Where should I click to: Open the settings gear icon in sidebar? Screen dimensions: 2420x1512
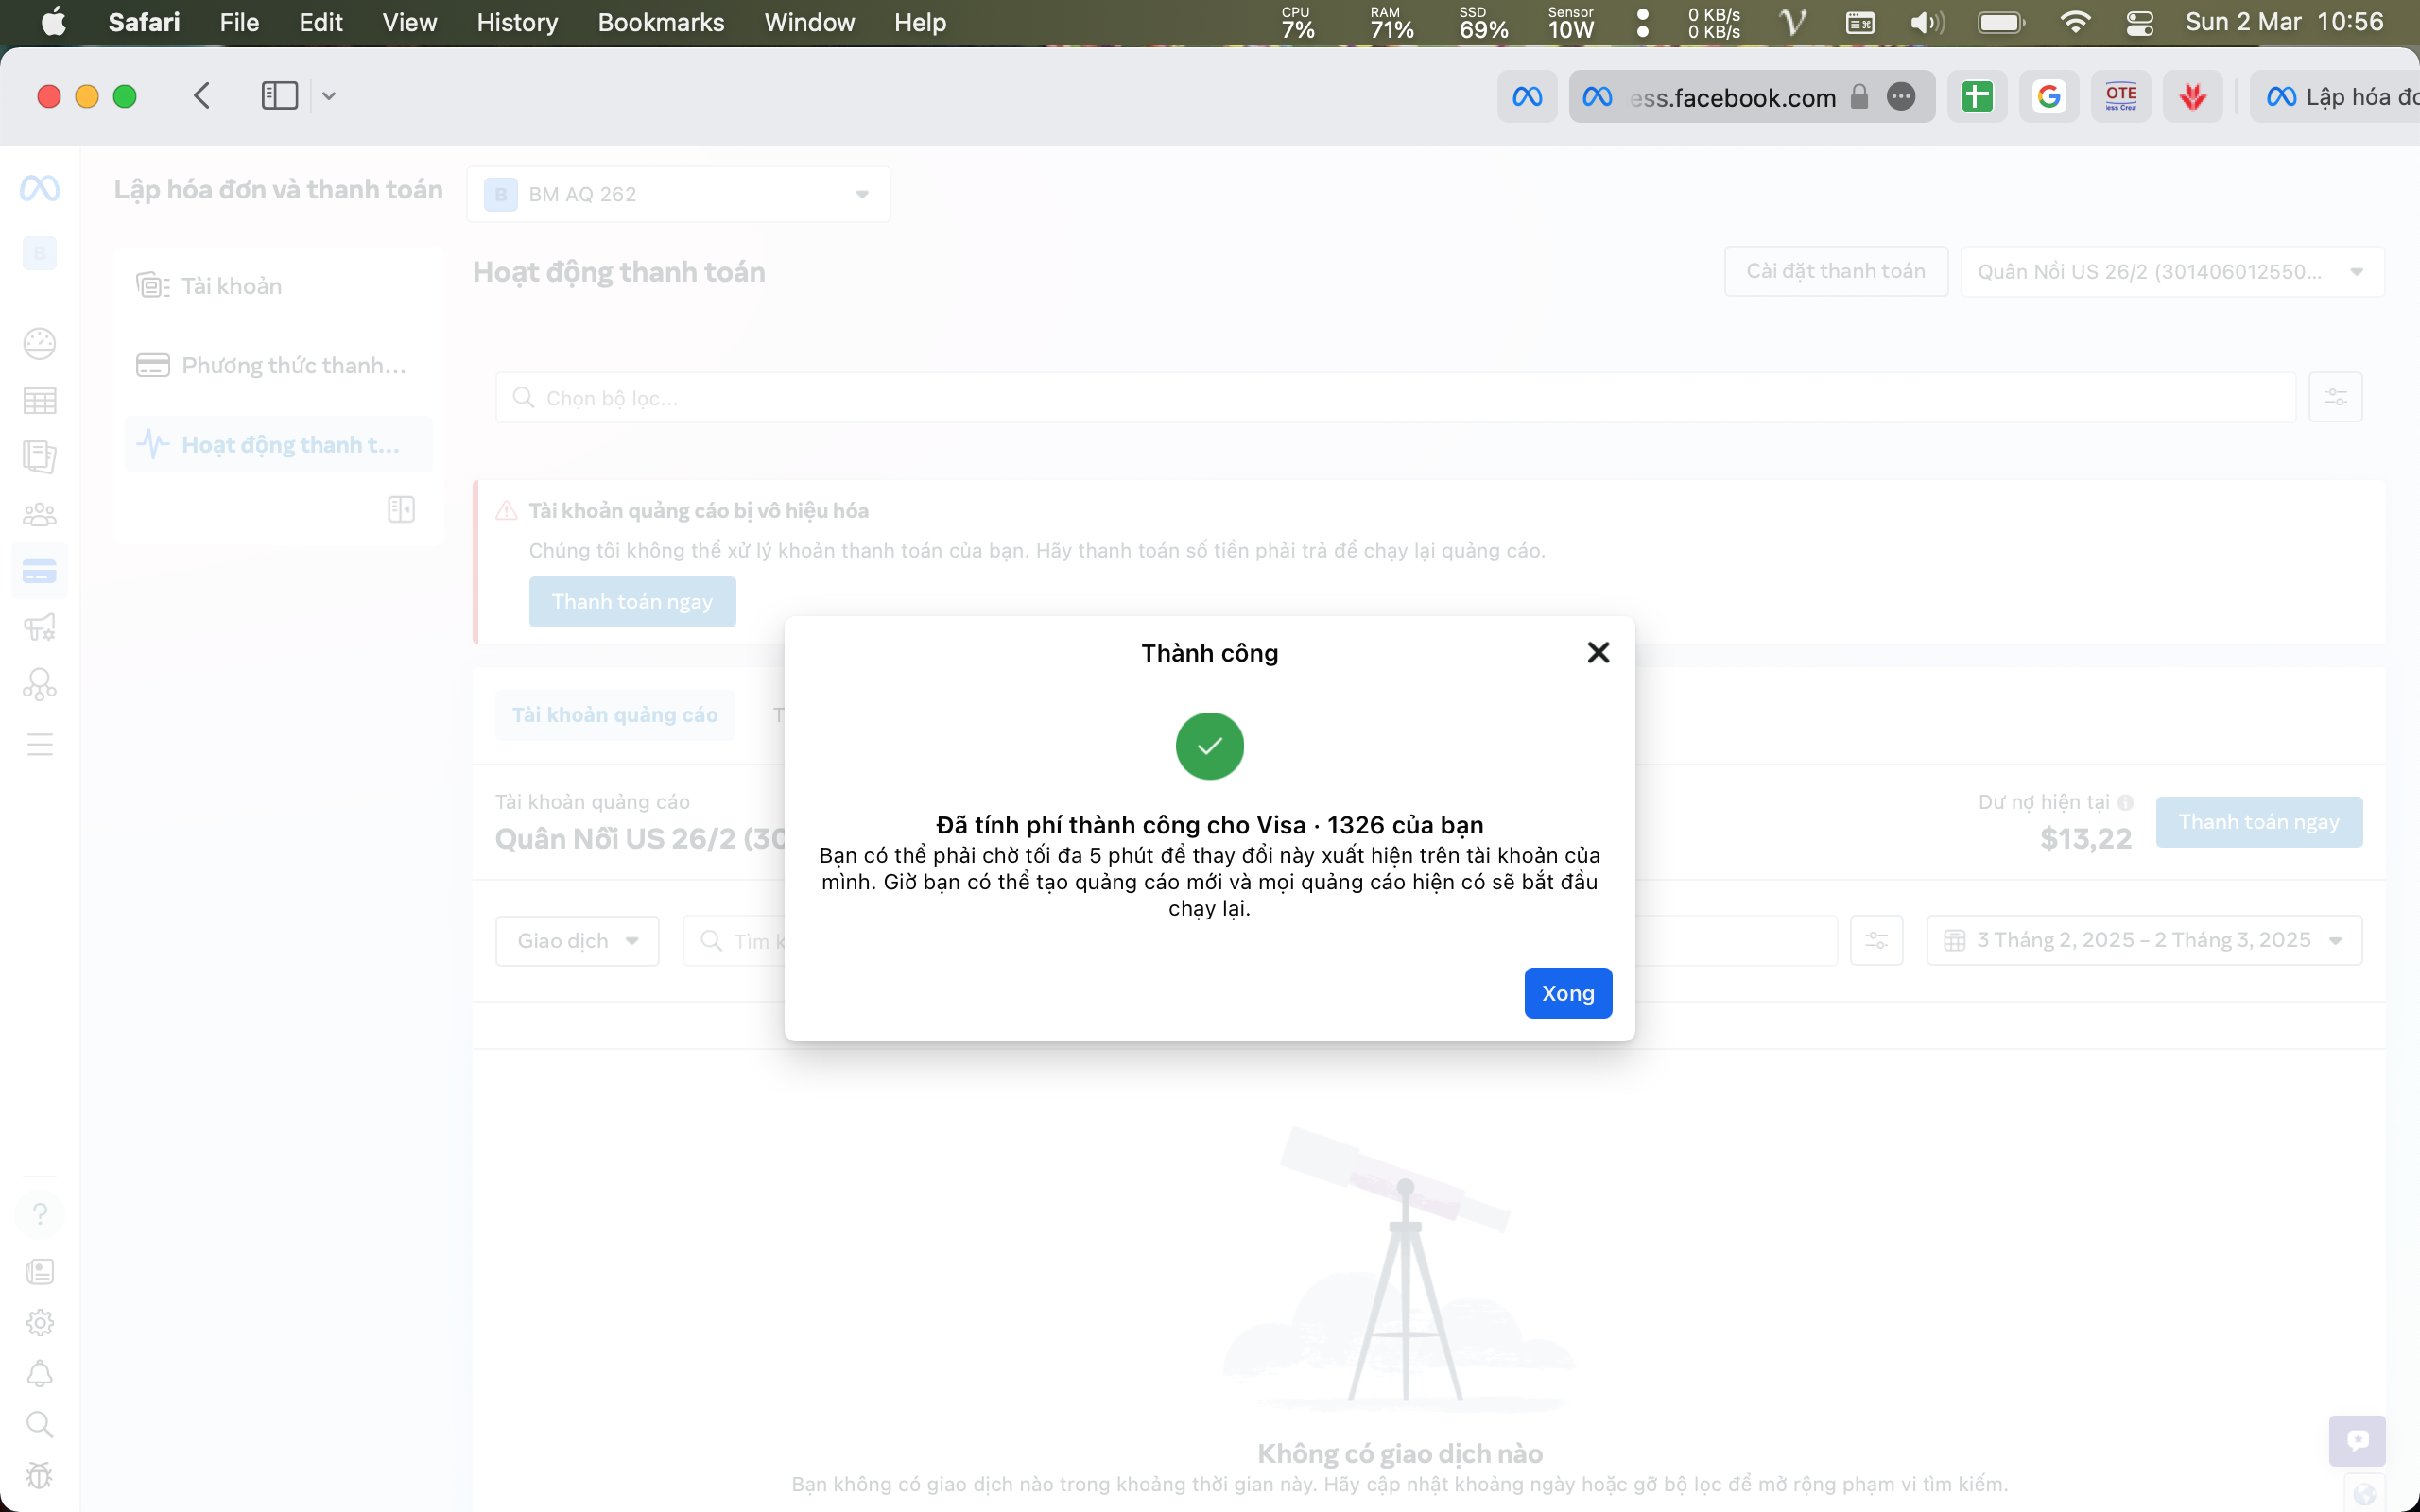point(40,1323)
